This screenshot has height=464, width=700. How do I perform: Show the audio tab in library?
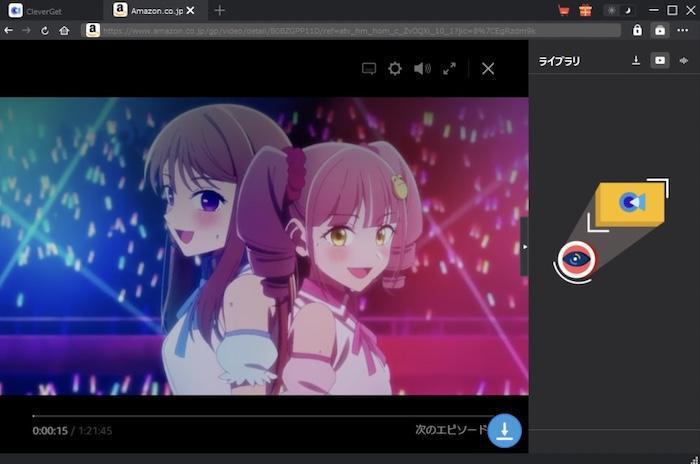[683, 60]
